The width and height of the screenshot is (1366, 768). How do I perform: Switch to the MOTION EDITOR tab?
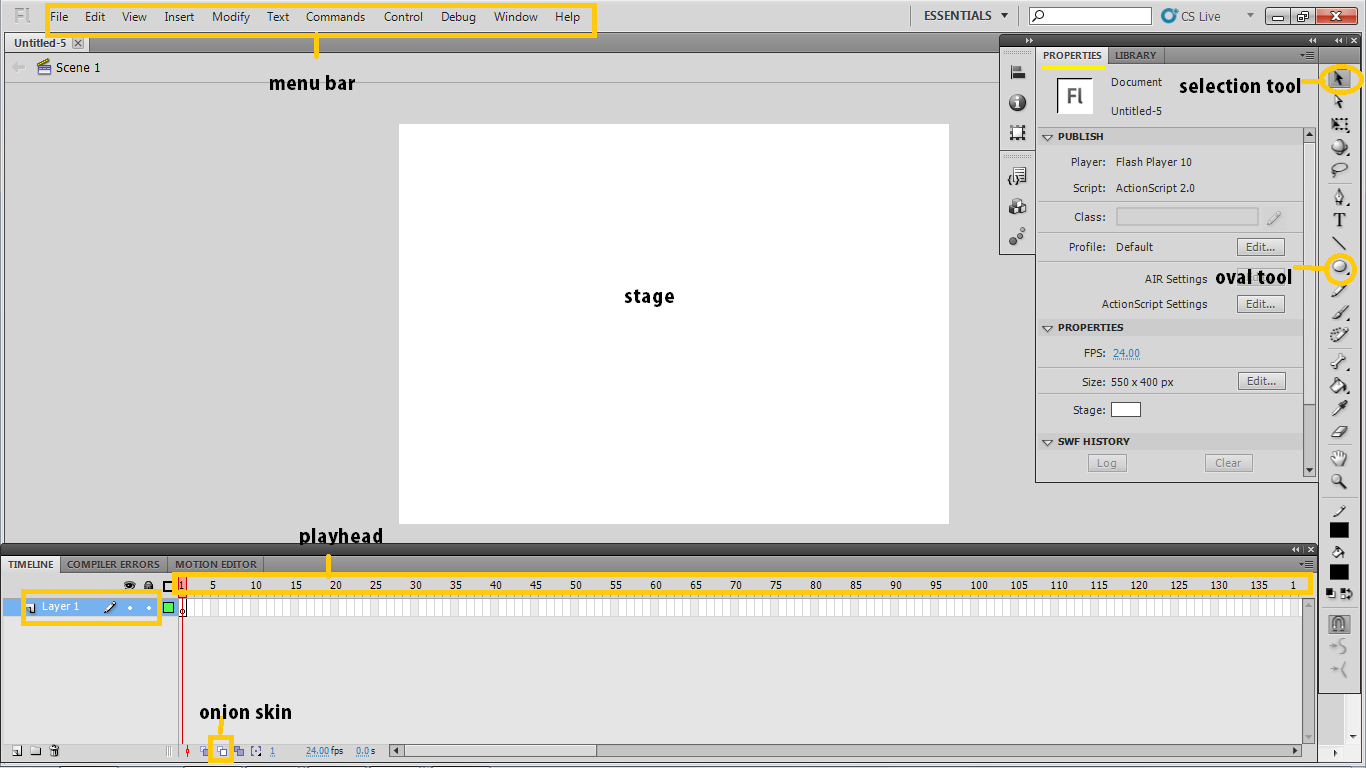[216, 564]
